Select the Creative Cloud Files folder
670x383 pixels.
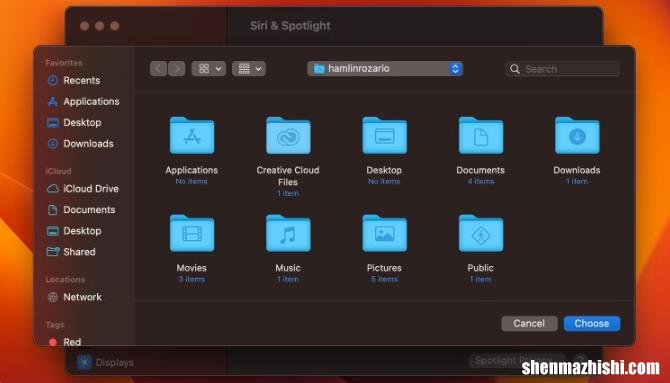pos(288,135)
